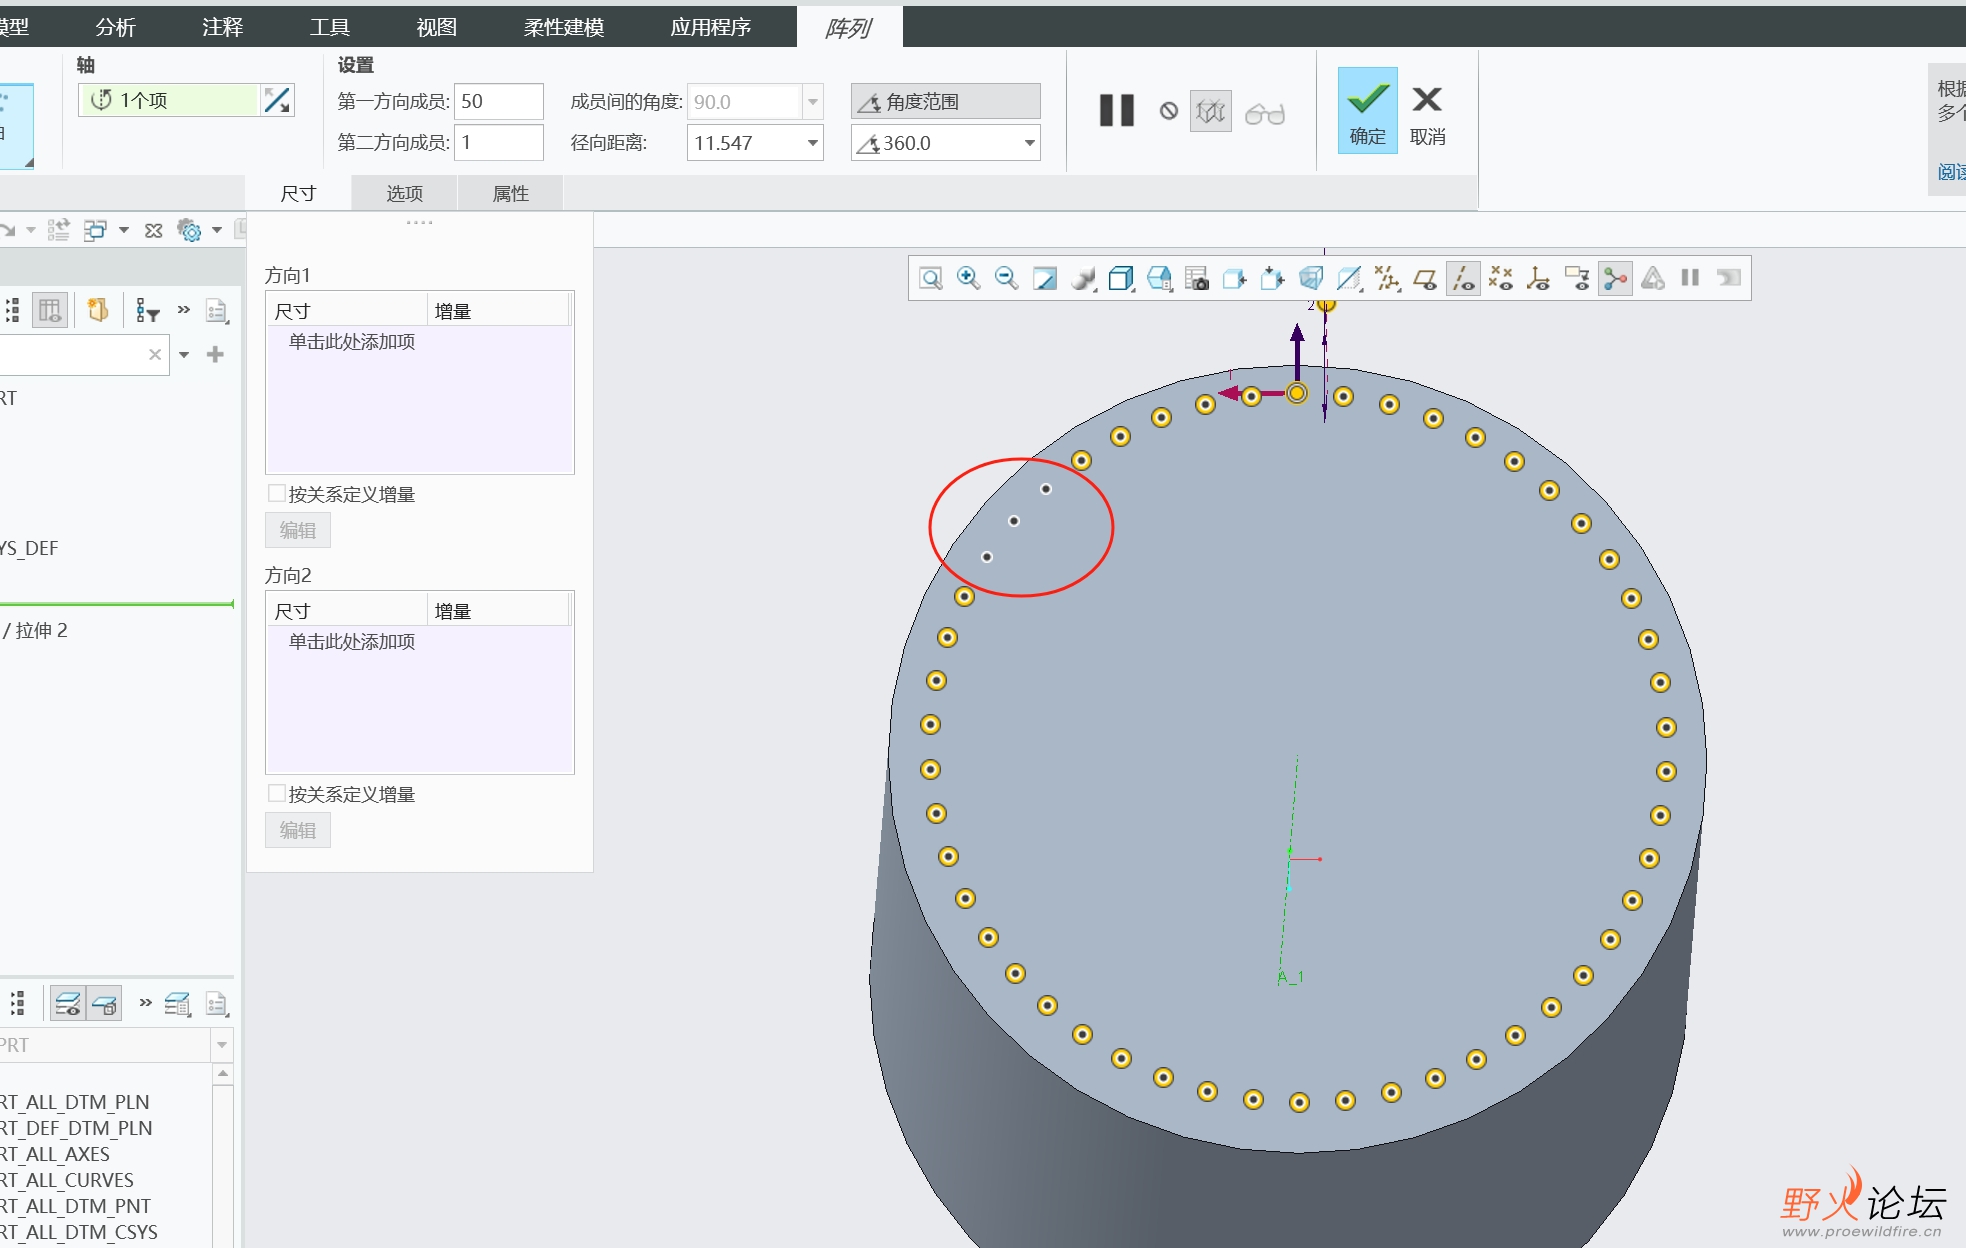Click the Repaint screen icon

pyautogui.click(x=1045, y=278)
